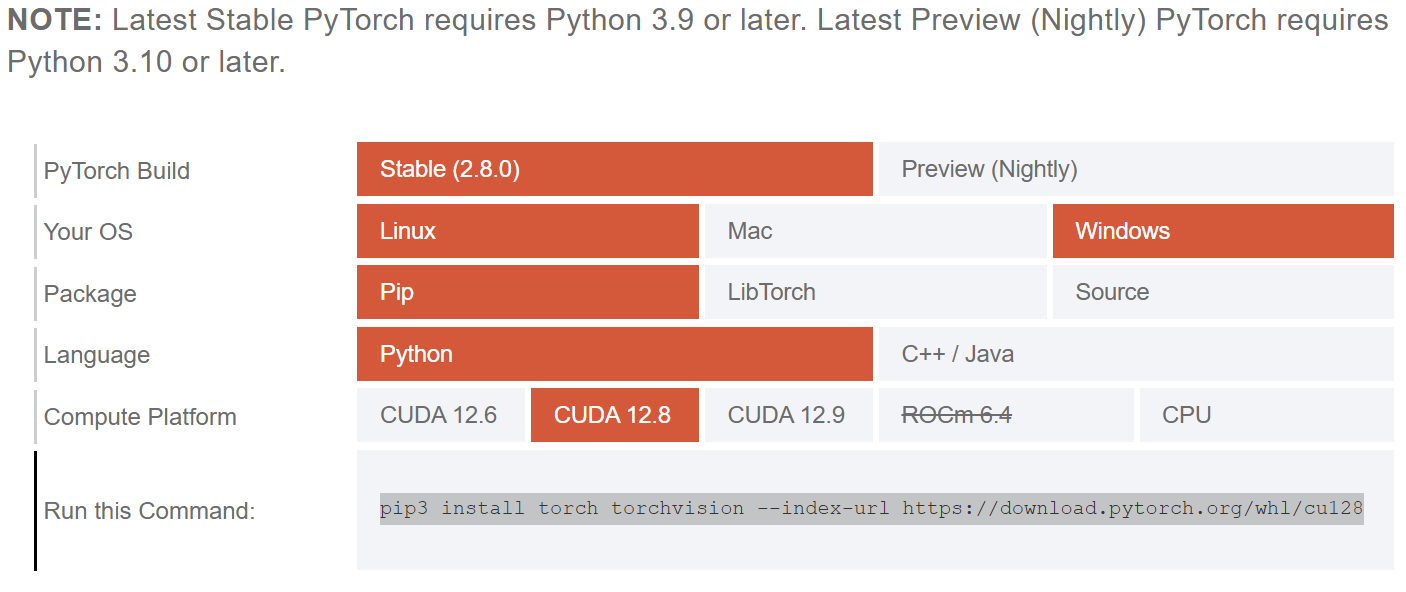This screenshot has height=592, width=1406.
Task: Choose Linux as your OS
Action: click(x=527, y=231)
